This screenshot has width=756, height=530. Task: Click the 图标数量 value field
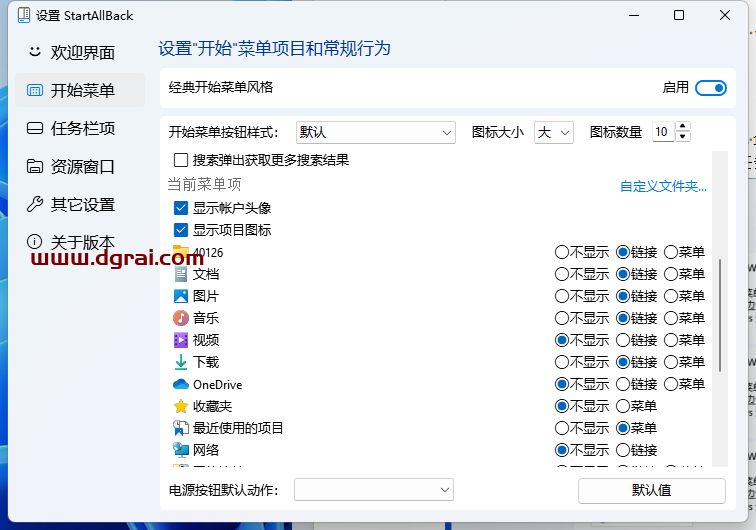[x=663, y=132]
